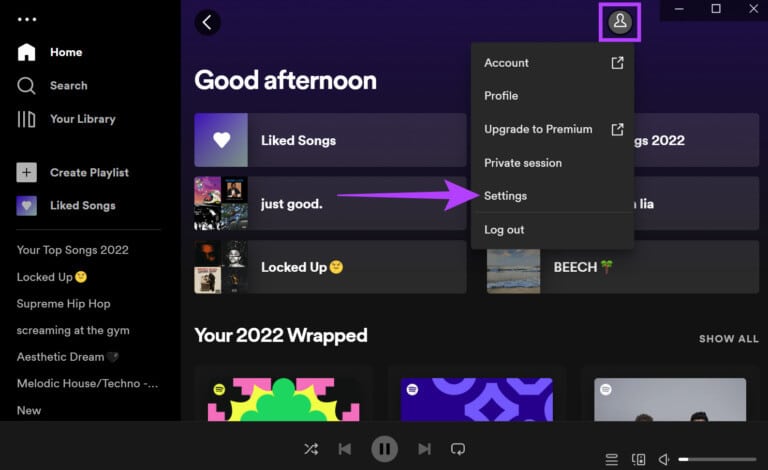Viewport: 768px width, 470px height.
Task: Click the BEECH beach cover image
Action: 513,271
